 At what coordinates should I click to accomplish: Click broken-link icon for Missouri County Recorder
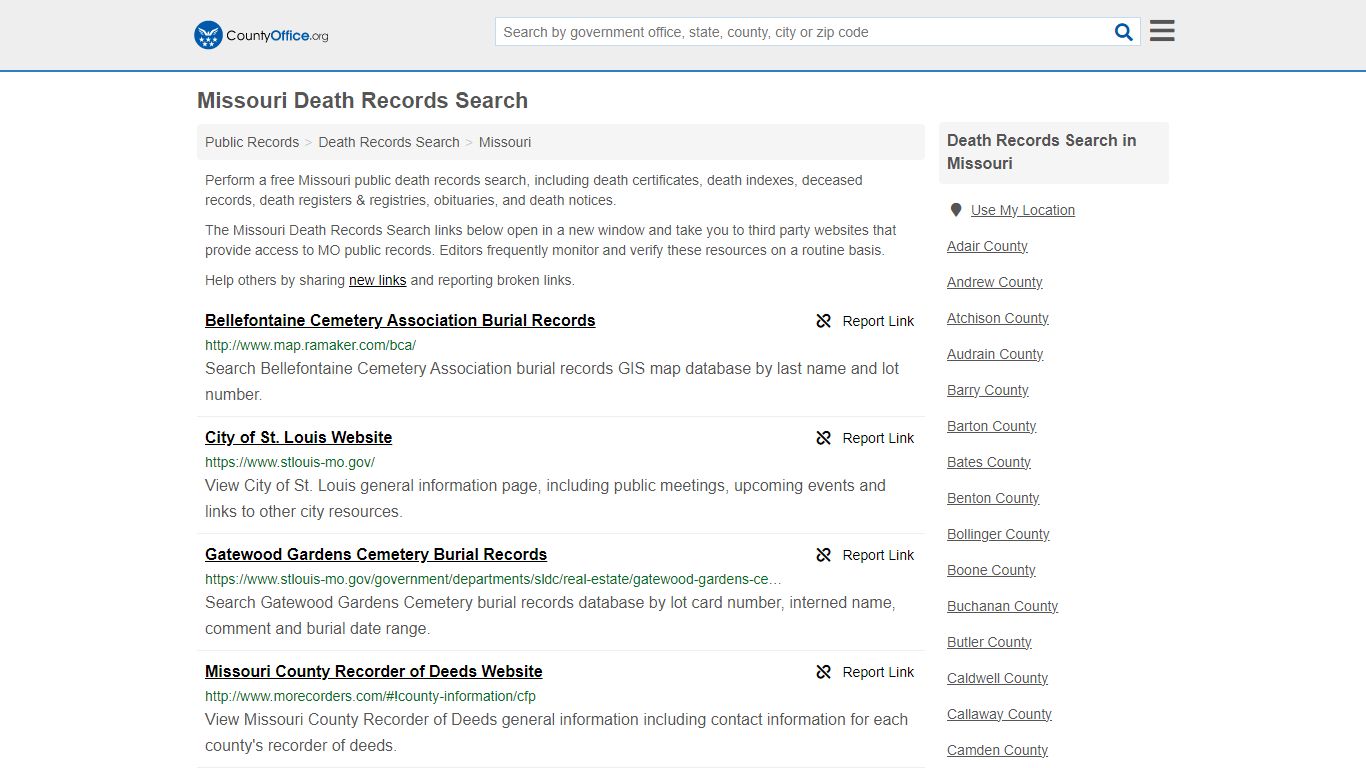[824, 672]
